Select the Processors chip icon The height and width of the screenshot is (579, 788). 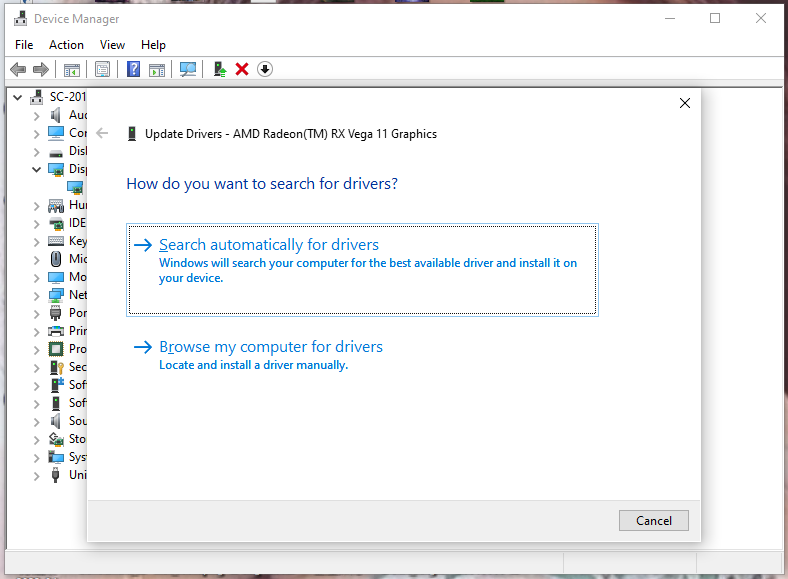tap(56, 349)
